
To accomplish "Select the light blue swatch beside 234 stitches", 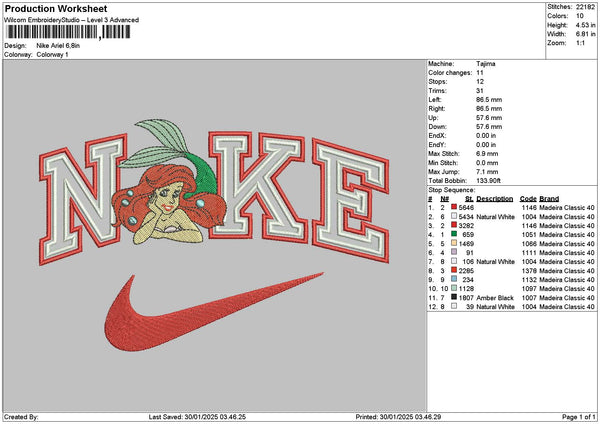I will point(454,279).
